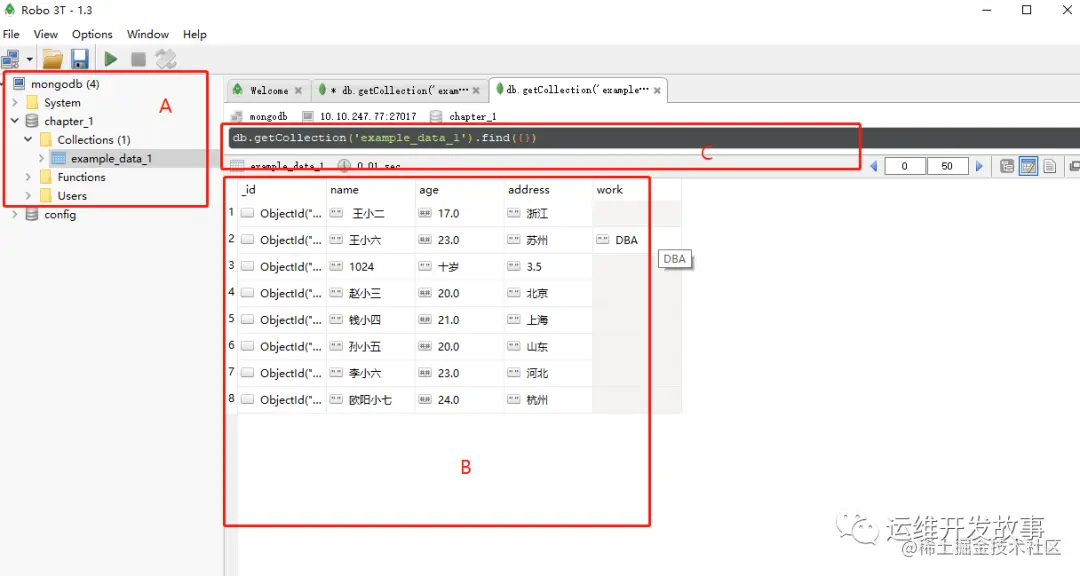The image size is (1080, 576).
Task: Open the connect to database toolbar icon
Action: tap(11, 59)
